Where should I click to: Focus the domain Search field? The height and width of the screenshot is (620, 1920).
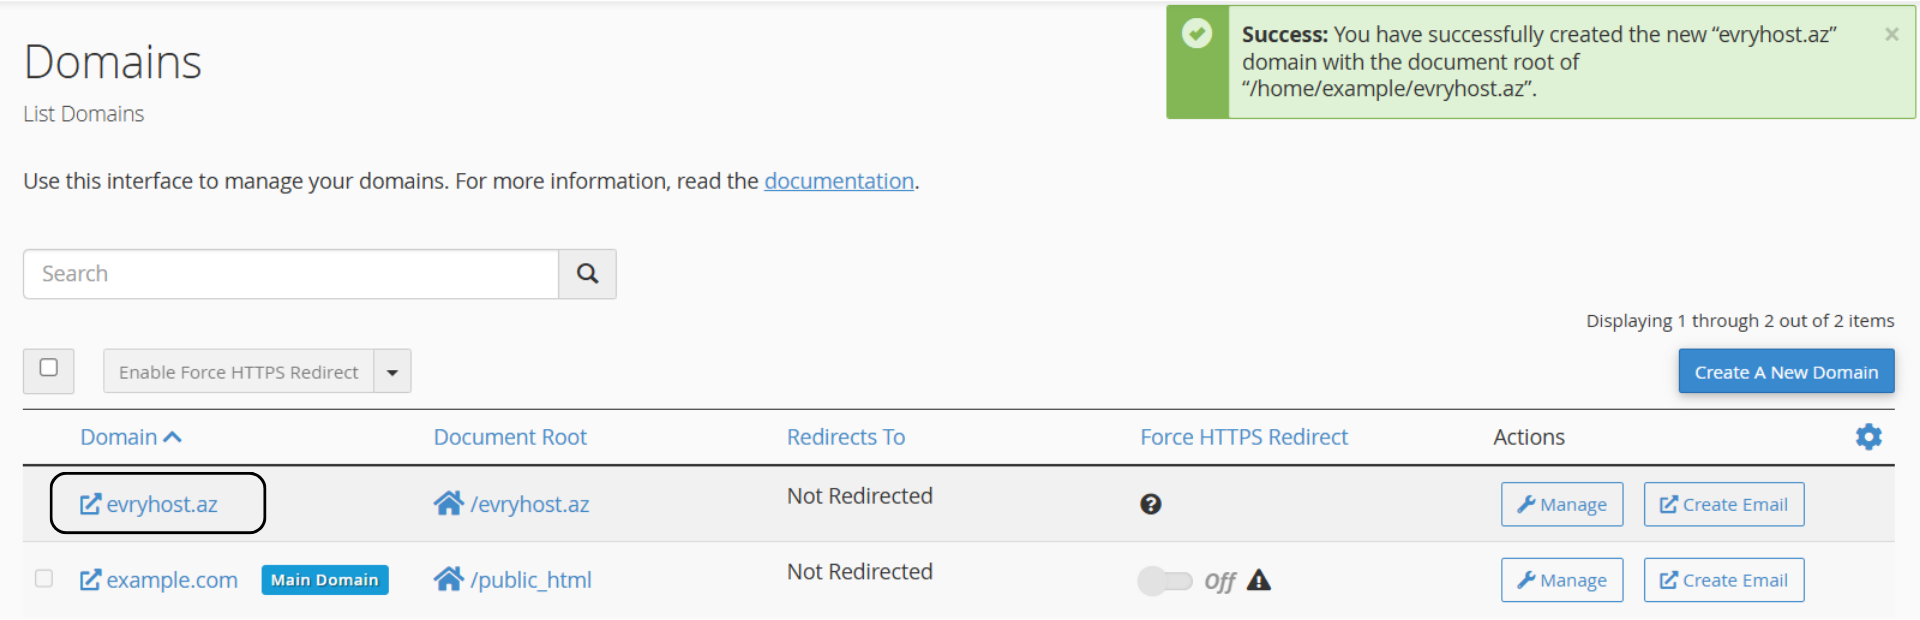[x=291, y=274]
